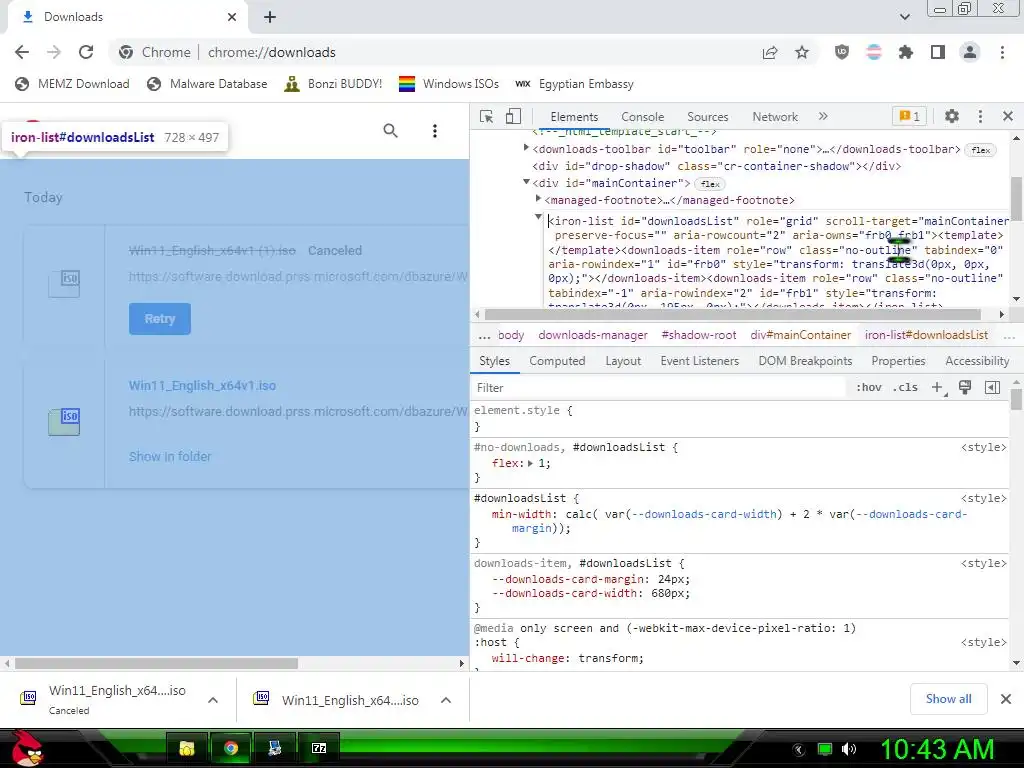
Task: Switch to the Network tab
Action: (775, 117)
